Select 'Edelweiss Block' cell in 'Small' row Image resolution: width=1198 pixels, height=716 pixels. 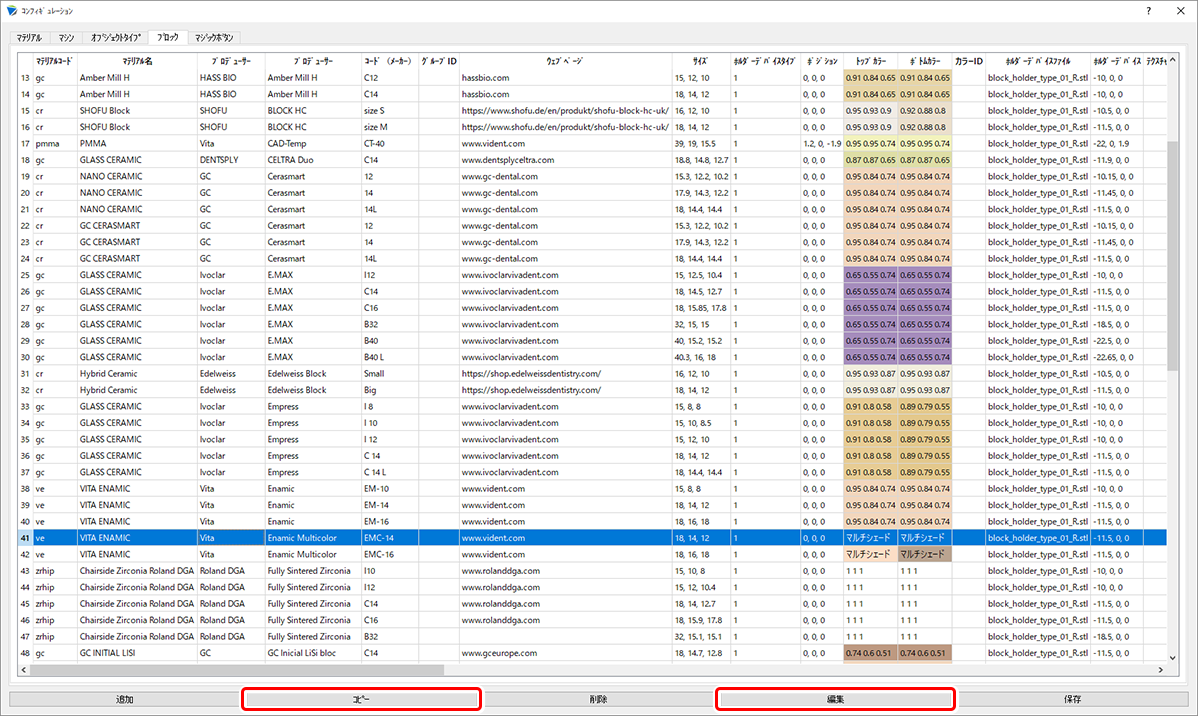pos(312,374)
